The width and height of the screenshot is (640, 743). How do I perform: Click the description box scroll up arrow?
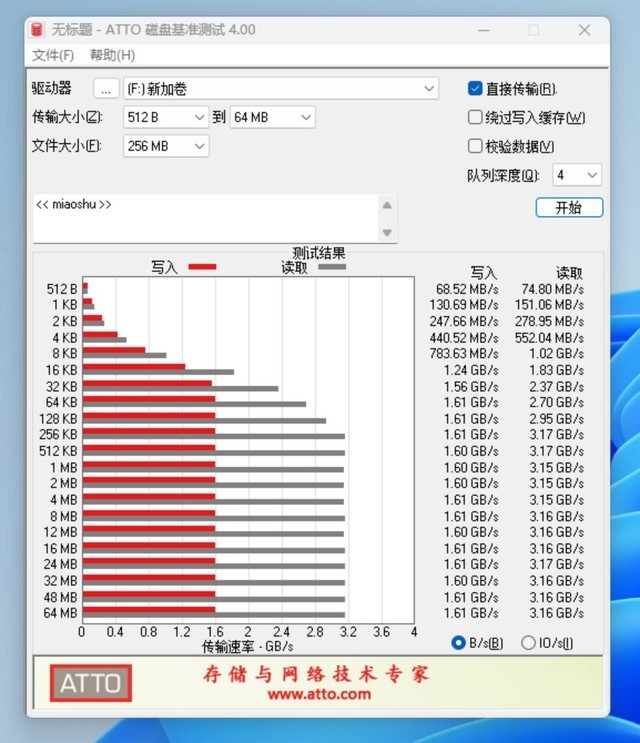387,205
